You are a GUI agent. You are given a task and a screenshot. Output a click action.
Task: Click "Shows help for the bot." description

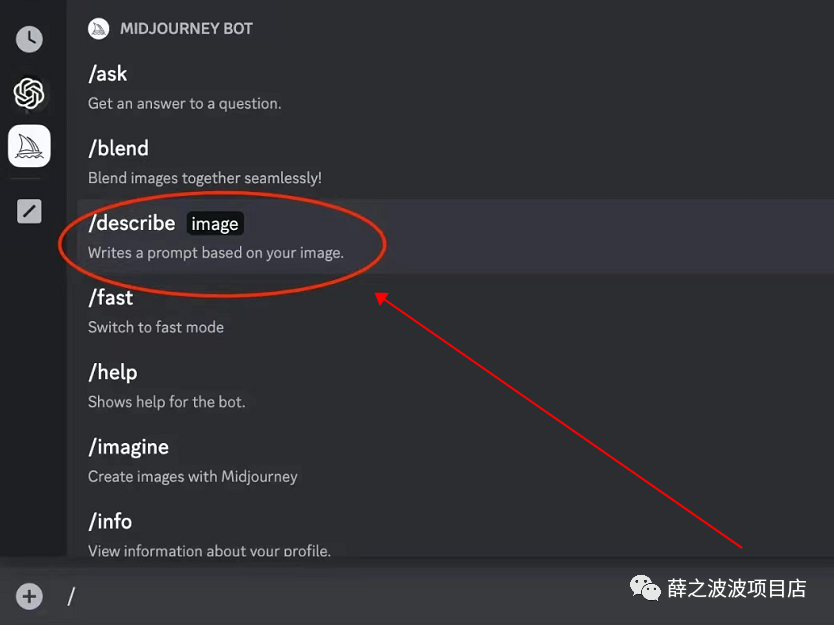166,402
